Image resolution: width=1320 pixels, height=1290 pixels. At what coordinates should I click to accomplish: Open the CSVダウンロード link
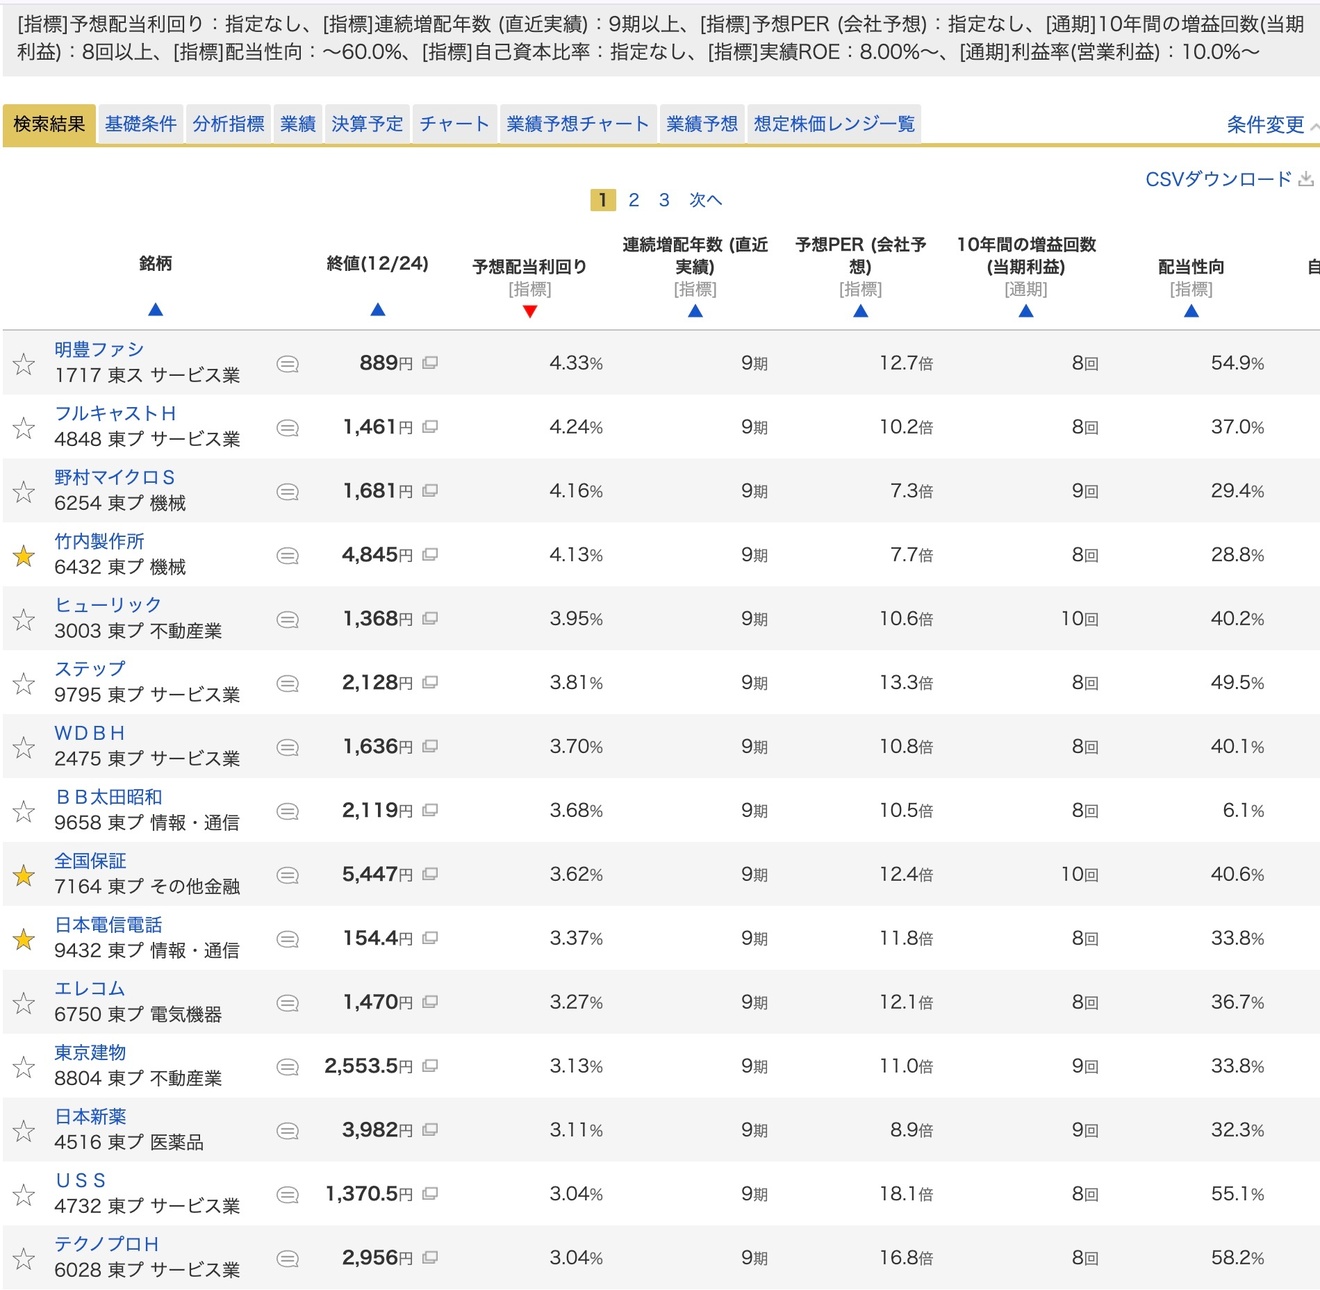(x=1218, y=180)
